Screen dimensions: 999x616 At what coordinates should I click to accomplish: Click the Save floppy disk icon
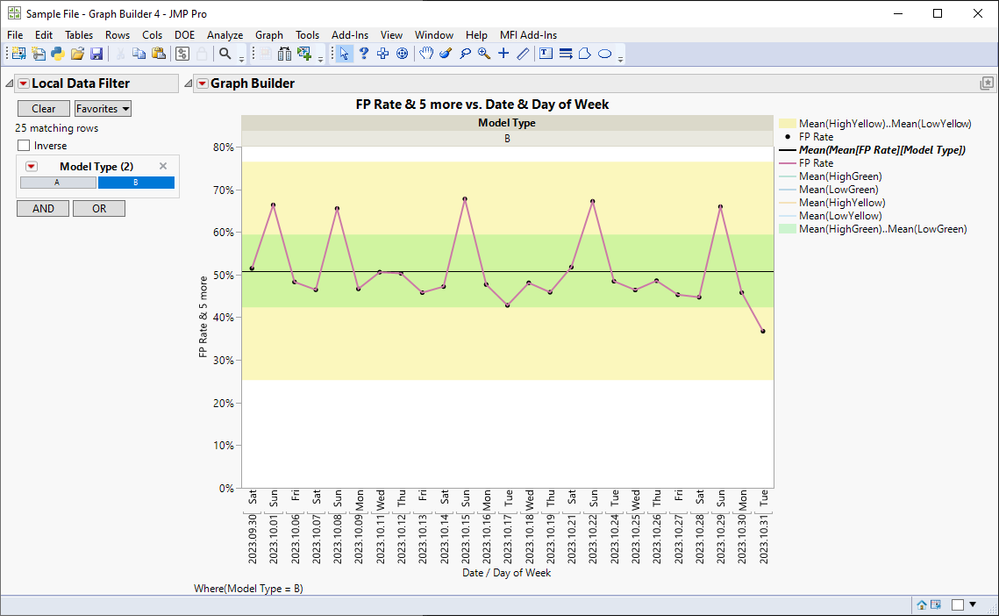tap(96, 54)
